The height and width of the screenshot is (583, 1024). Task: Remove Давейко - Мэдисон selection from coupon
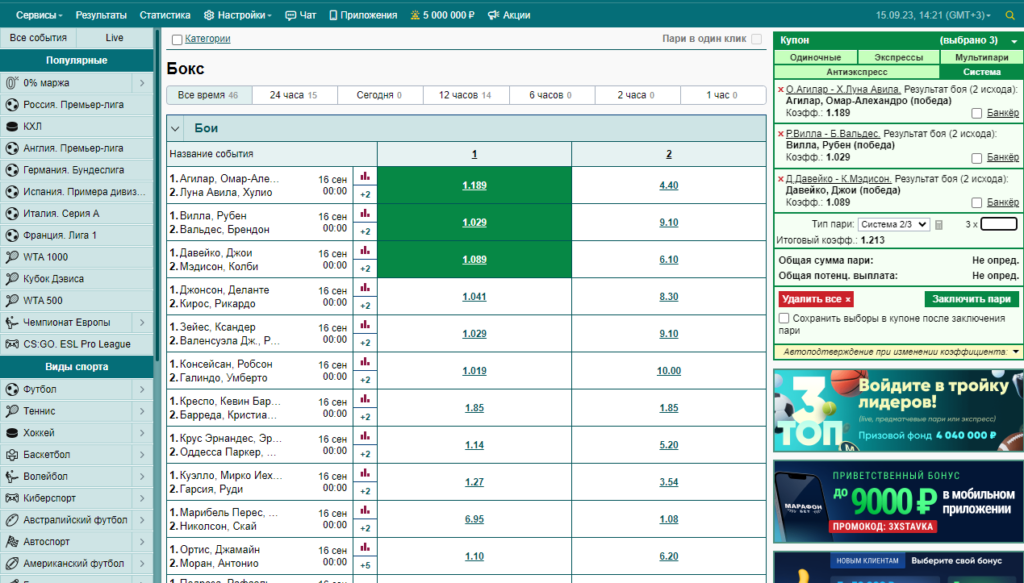tap(780, 179)
